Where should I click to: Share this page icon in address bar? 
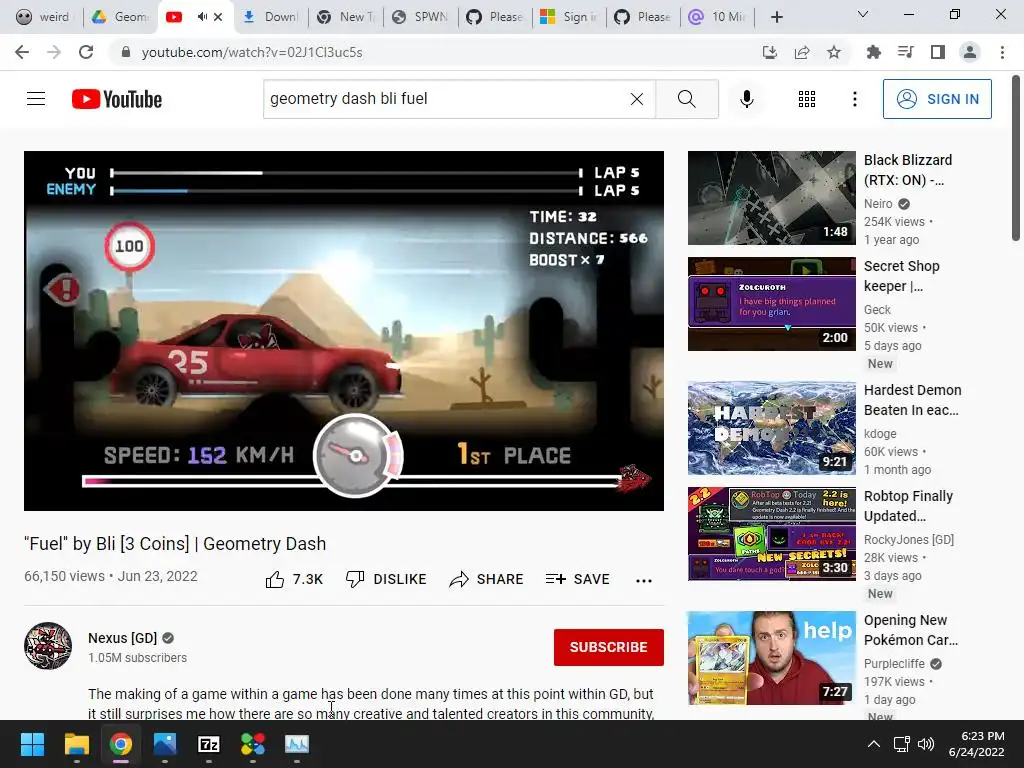[802, 52]
